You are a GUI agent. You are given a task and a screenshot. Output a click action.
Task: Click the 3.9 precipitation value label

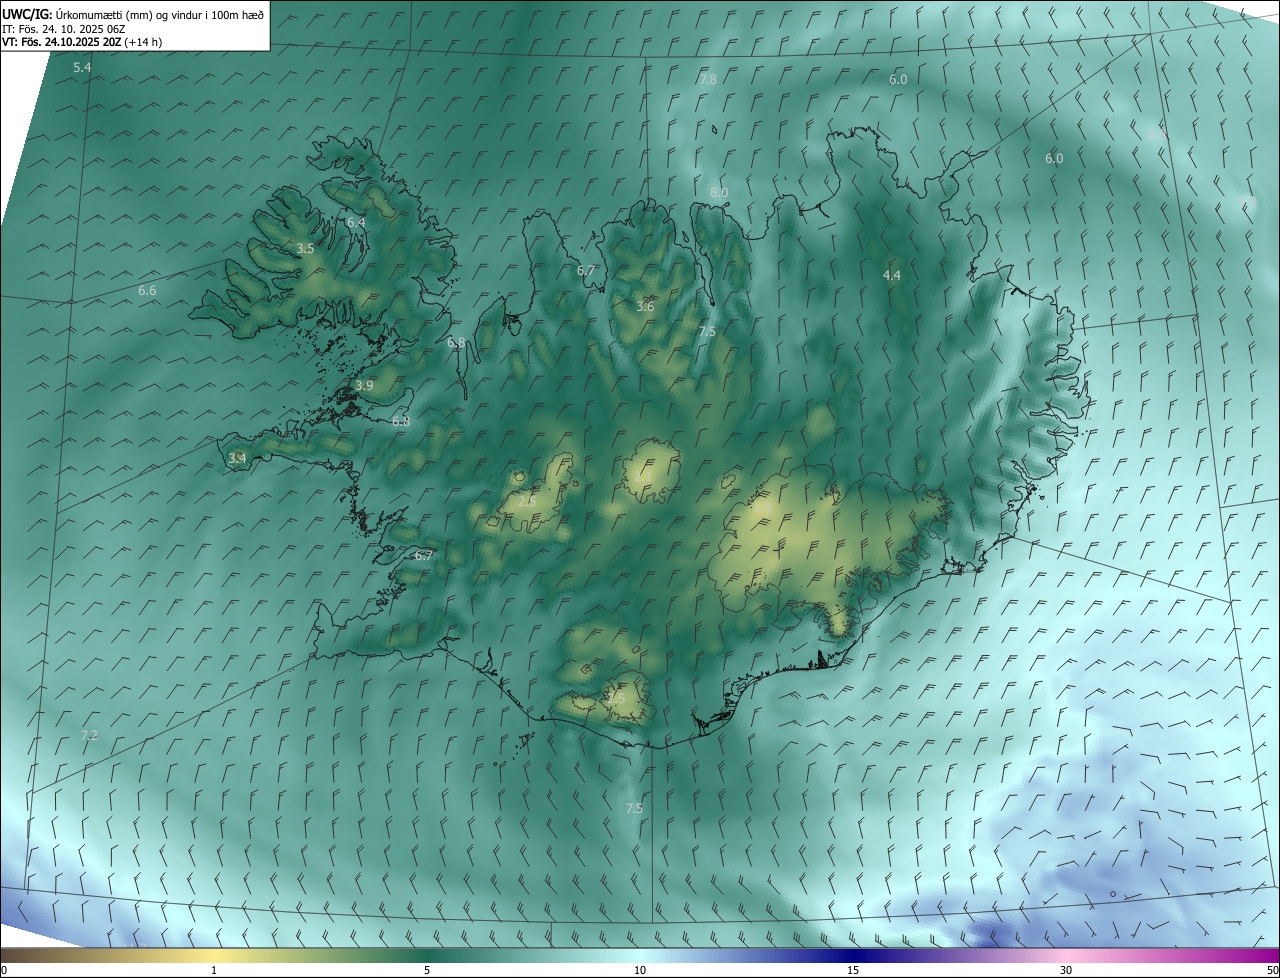(x=364, y=385)
